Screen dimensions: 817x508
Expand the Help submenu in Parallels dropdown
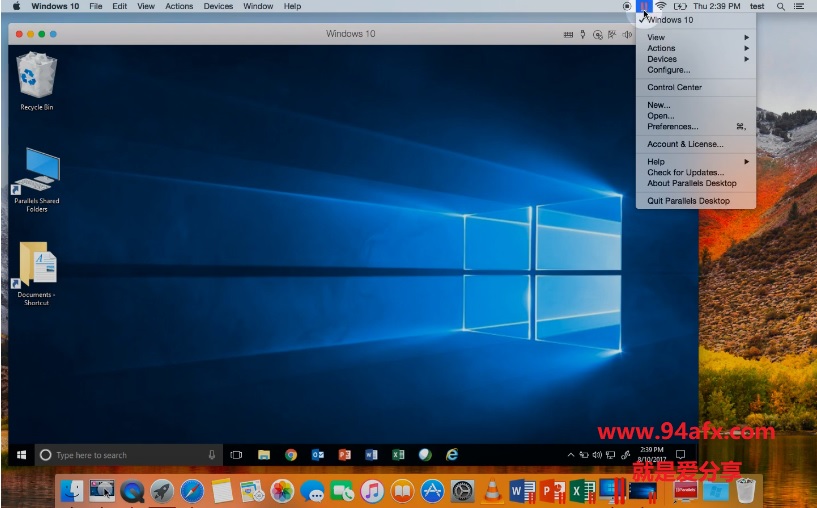[x=696, y=162]
